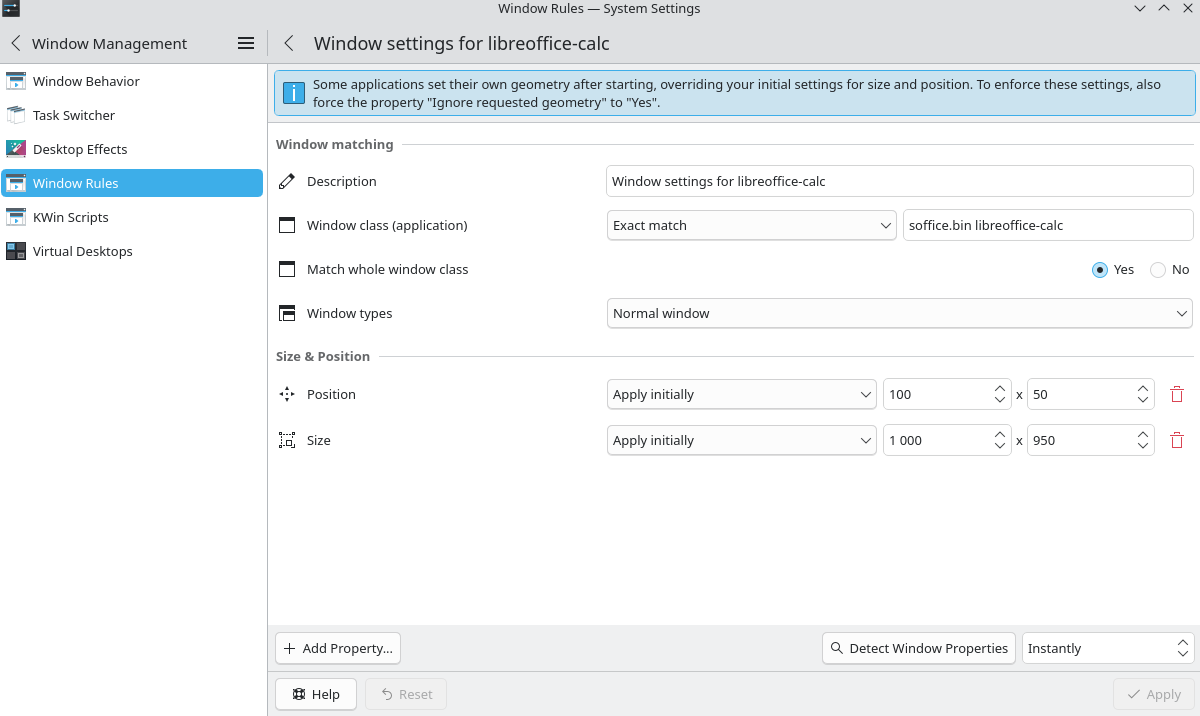Click the KWin Scripts sidebar icon
1200x716 pixels.
(x=16, y=217)
